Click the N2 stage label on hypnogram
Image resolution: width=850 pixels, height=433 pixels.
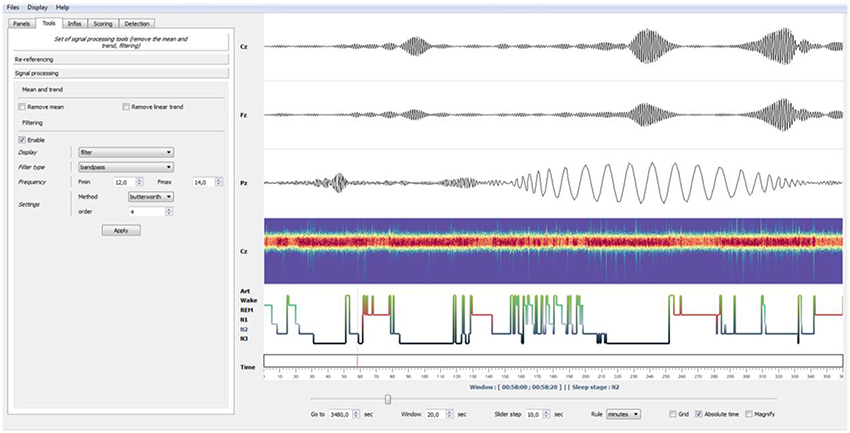pyautogui.click(x=245, y=329)
